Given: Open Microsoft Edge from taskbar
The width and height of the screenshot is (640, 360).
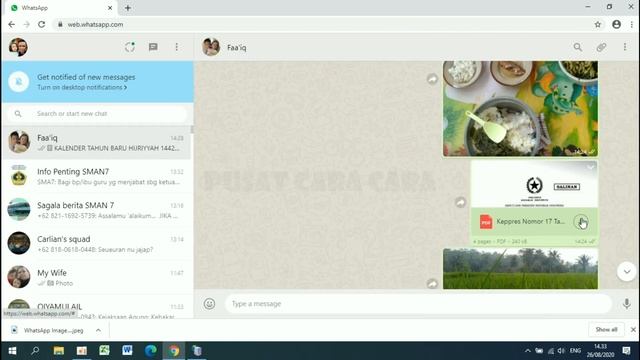Looking at the screenshot, I should pyautogui.click(x=151, y=351).
